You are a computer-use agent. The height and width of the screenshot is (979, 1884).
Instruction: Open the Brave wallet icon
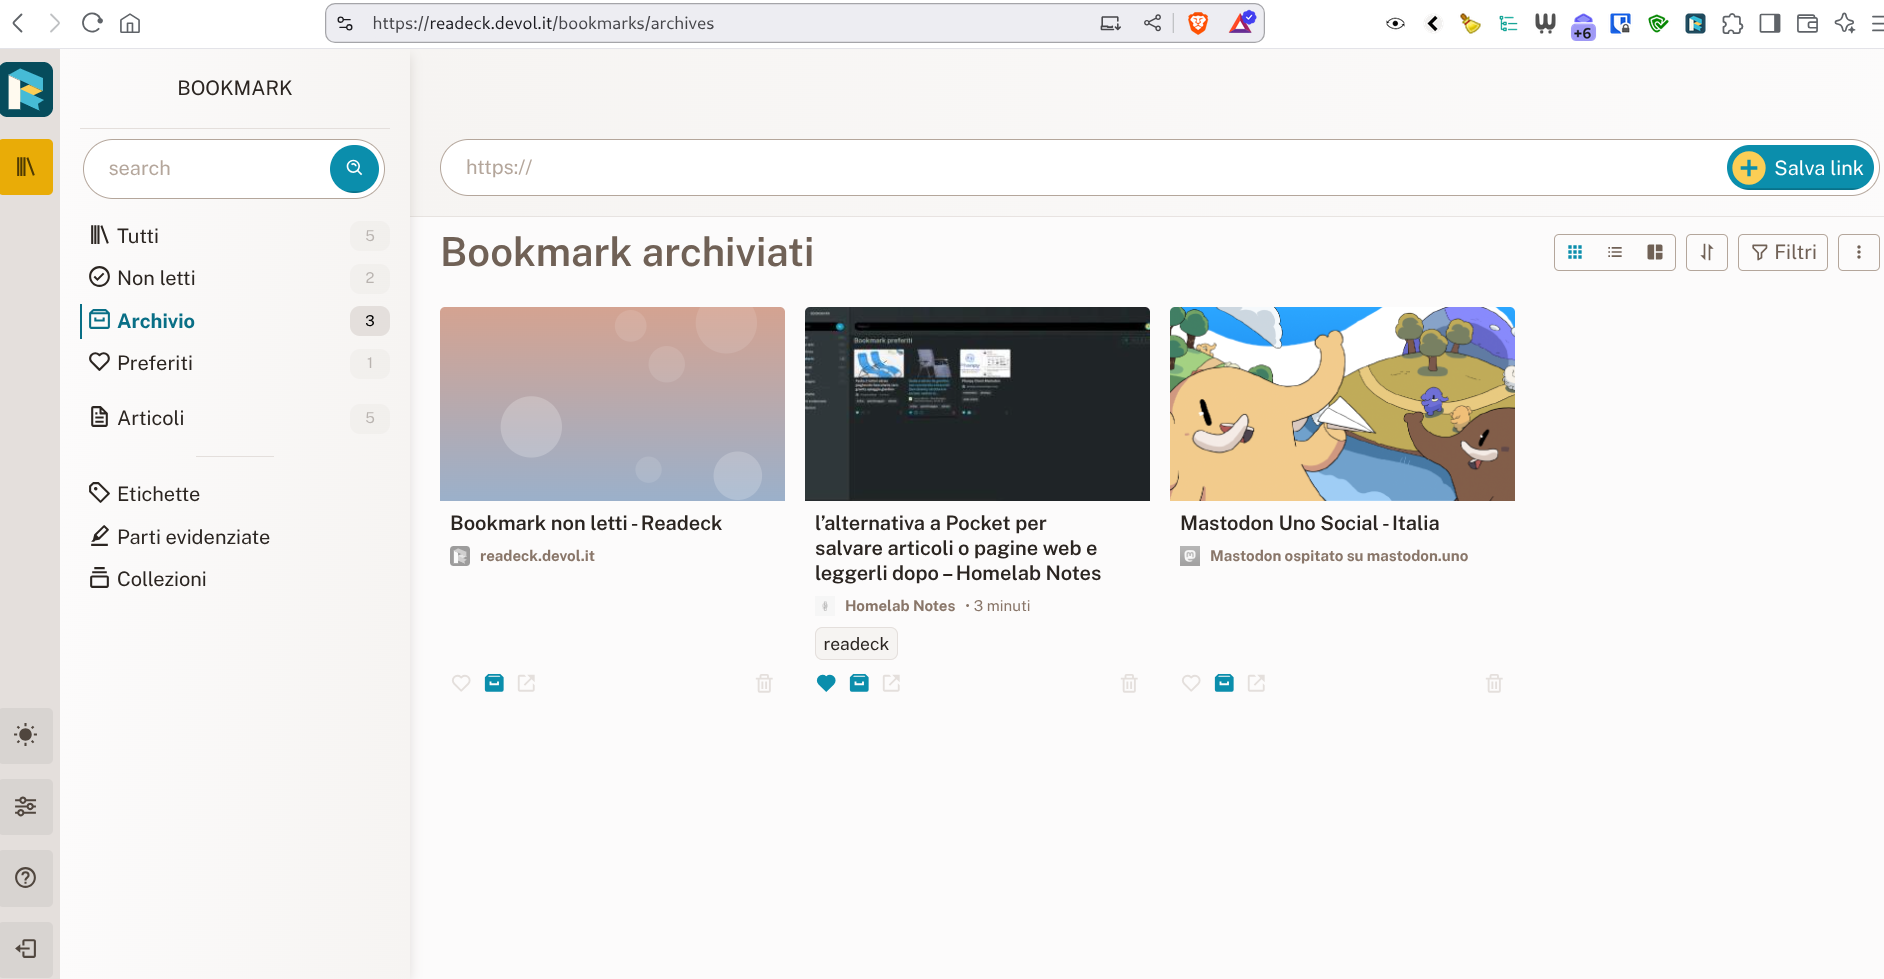(1807, 23)
